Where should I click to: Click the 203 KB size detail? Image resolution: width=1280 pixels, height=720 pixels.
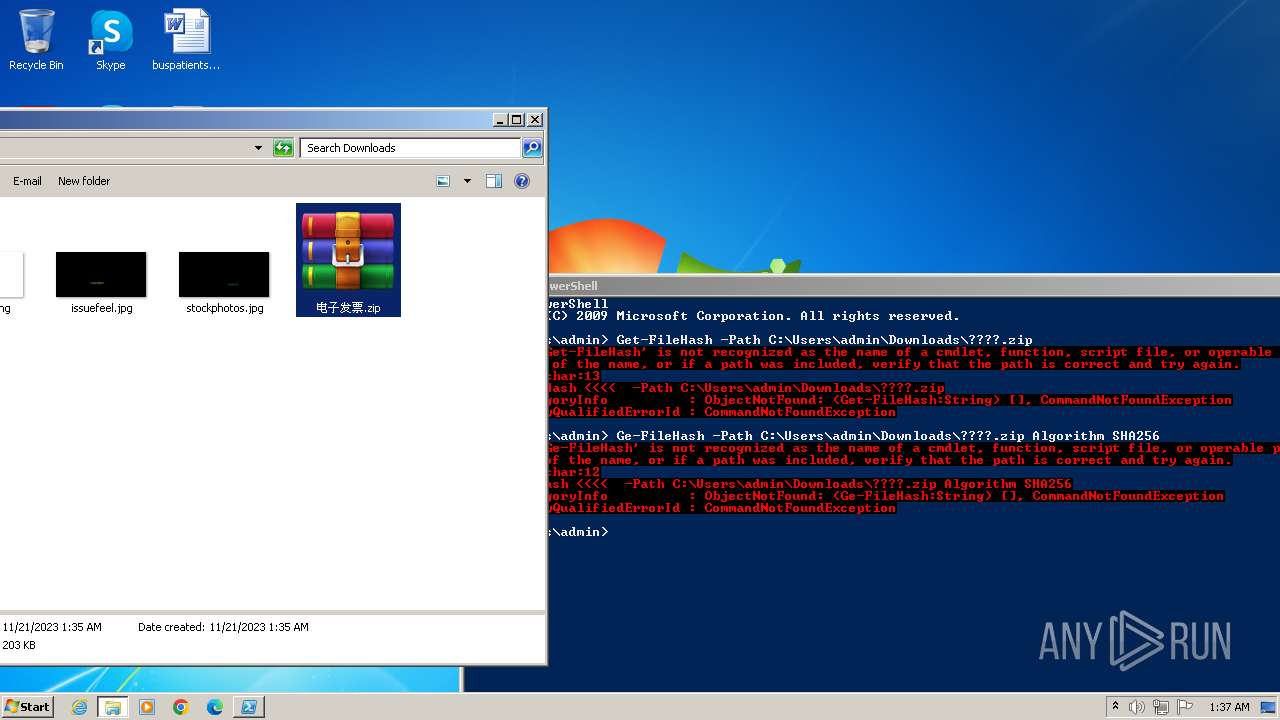(x=19, y=645)
